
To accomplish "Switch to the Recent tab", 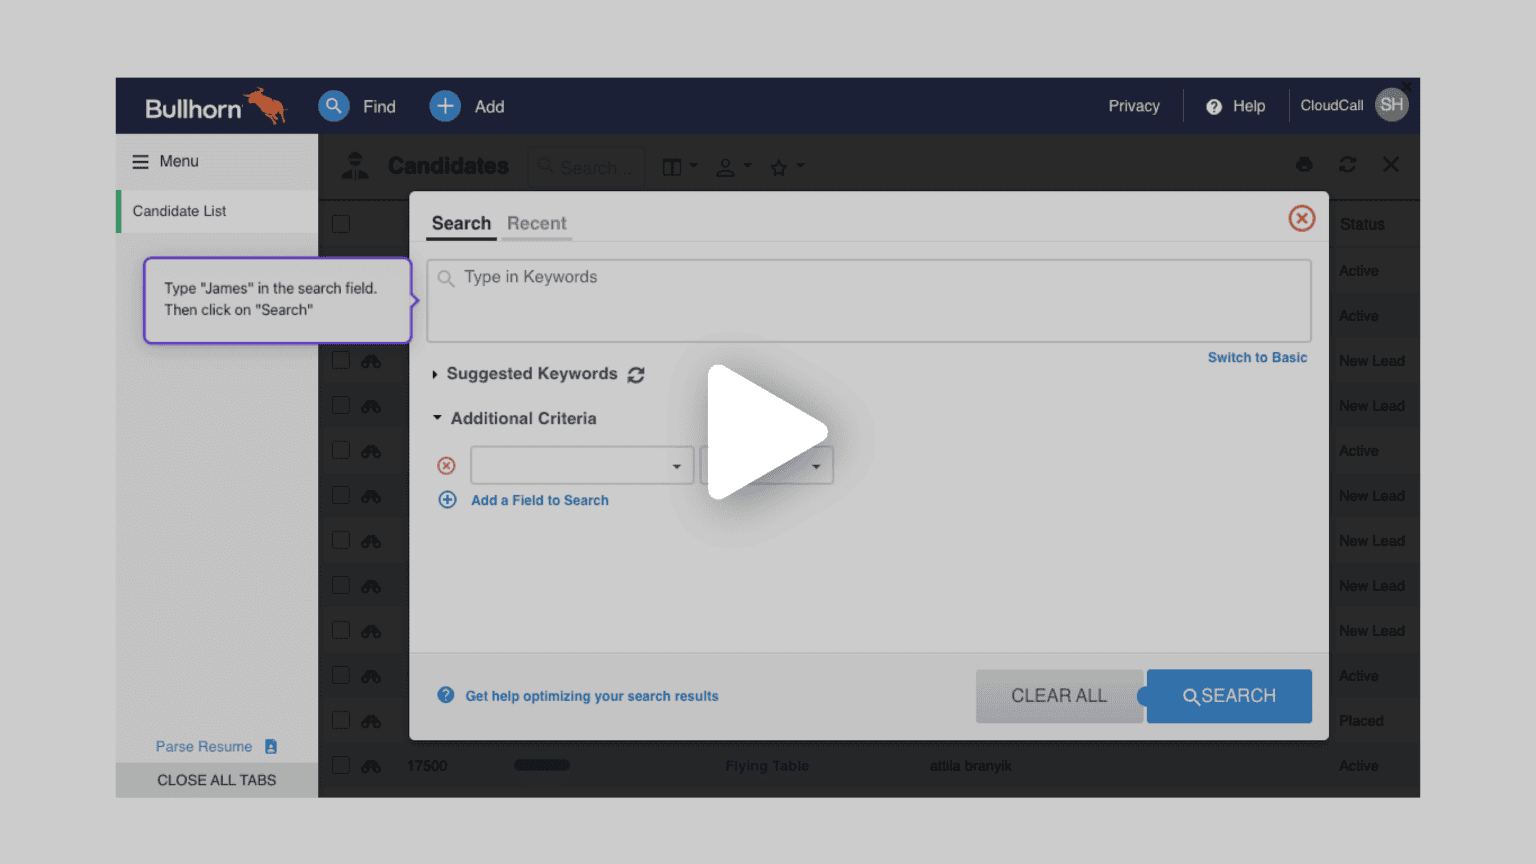I will 536,223.
